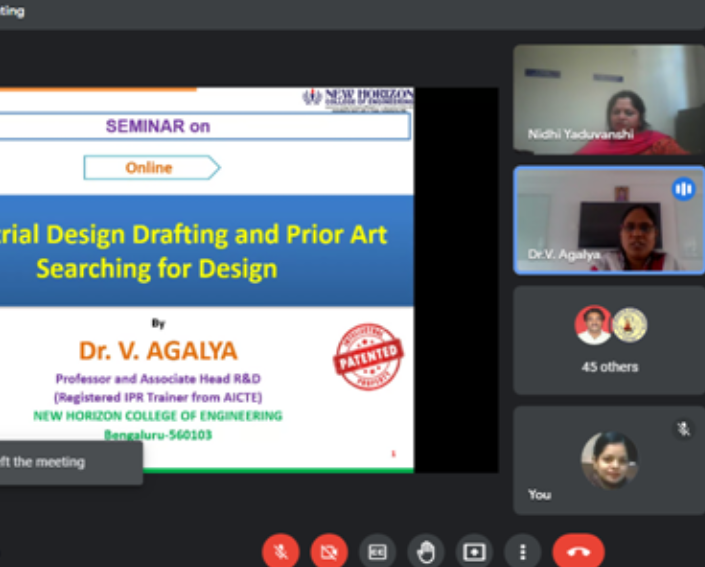The width and height of the screenshot is (705, 567).
Task: Click the 'Dr. V. AGALYA' name on slide
Action: pyautogui.click(x=158, y=351)
